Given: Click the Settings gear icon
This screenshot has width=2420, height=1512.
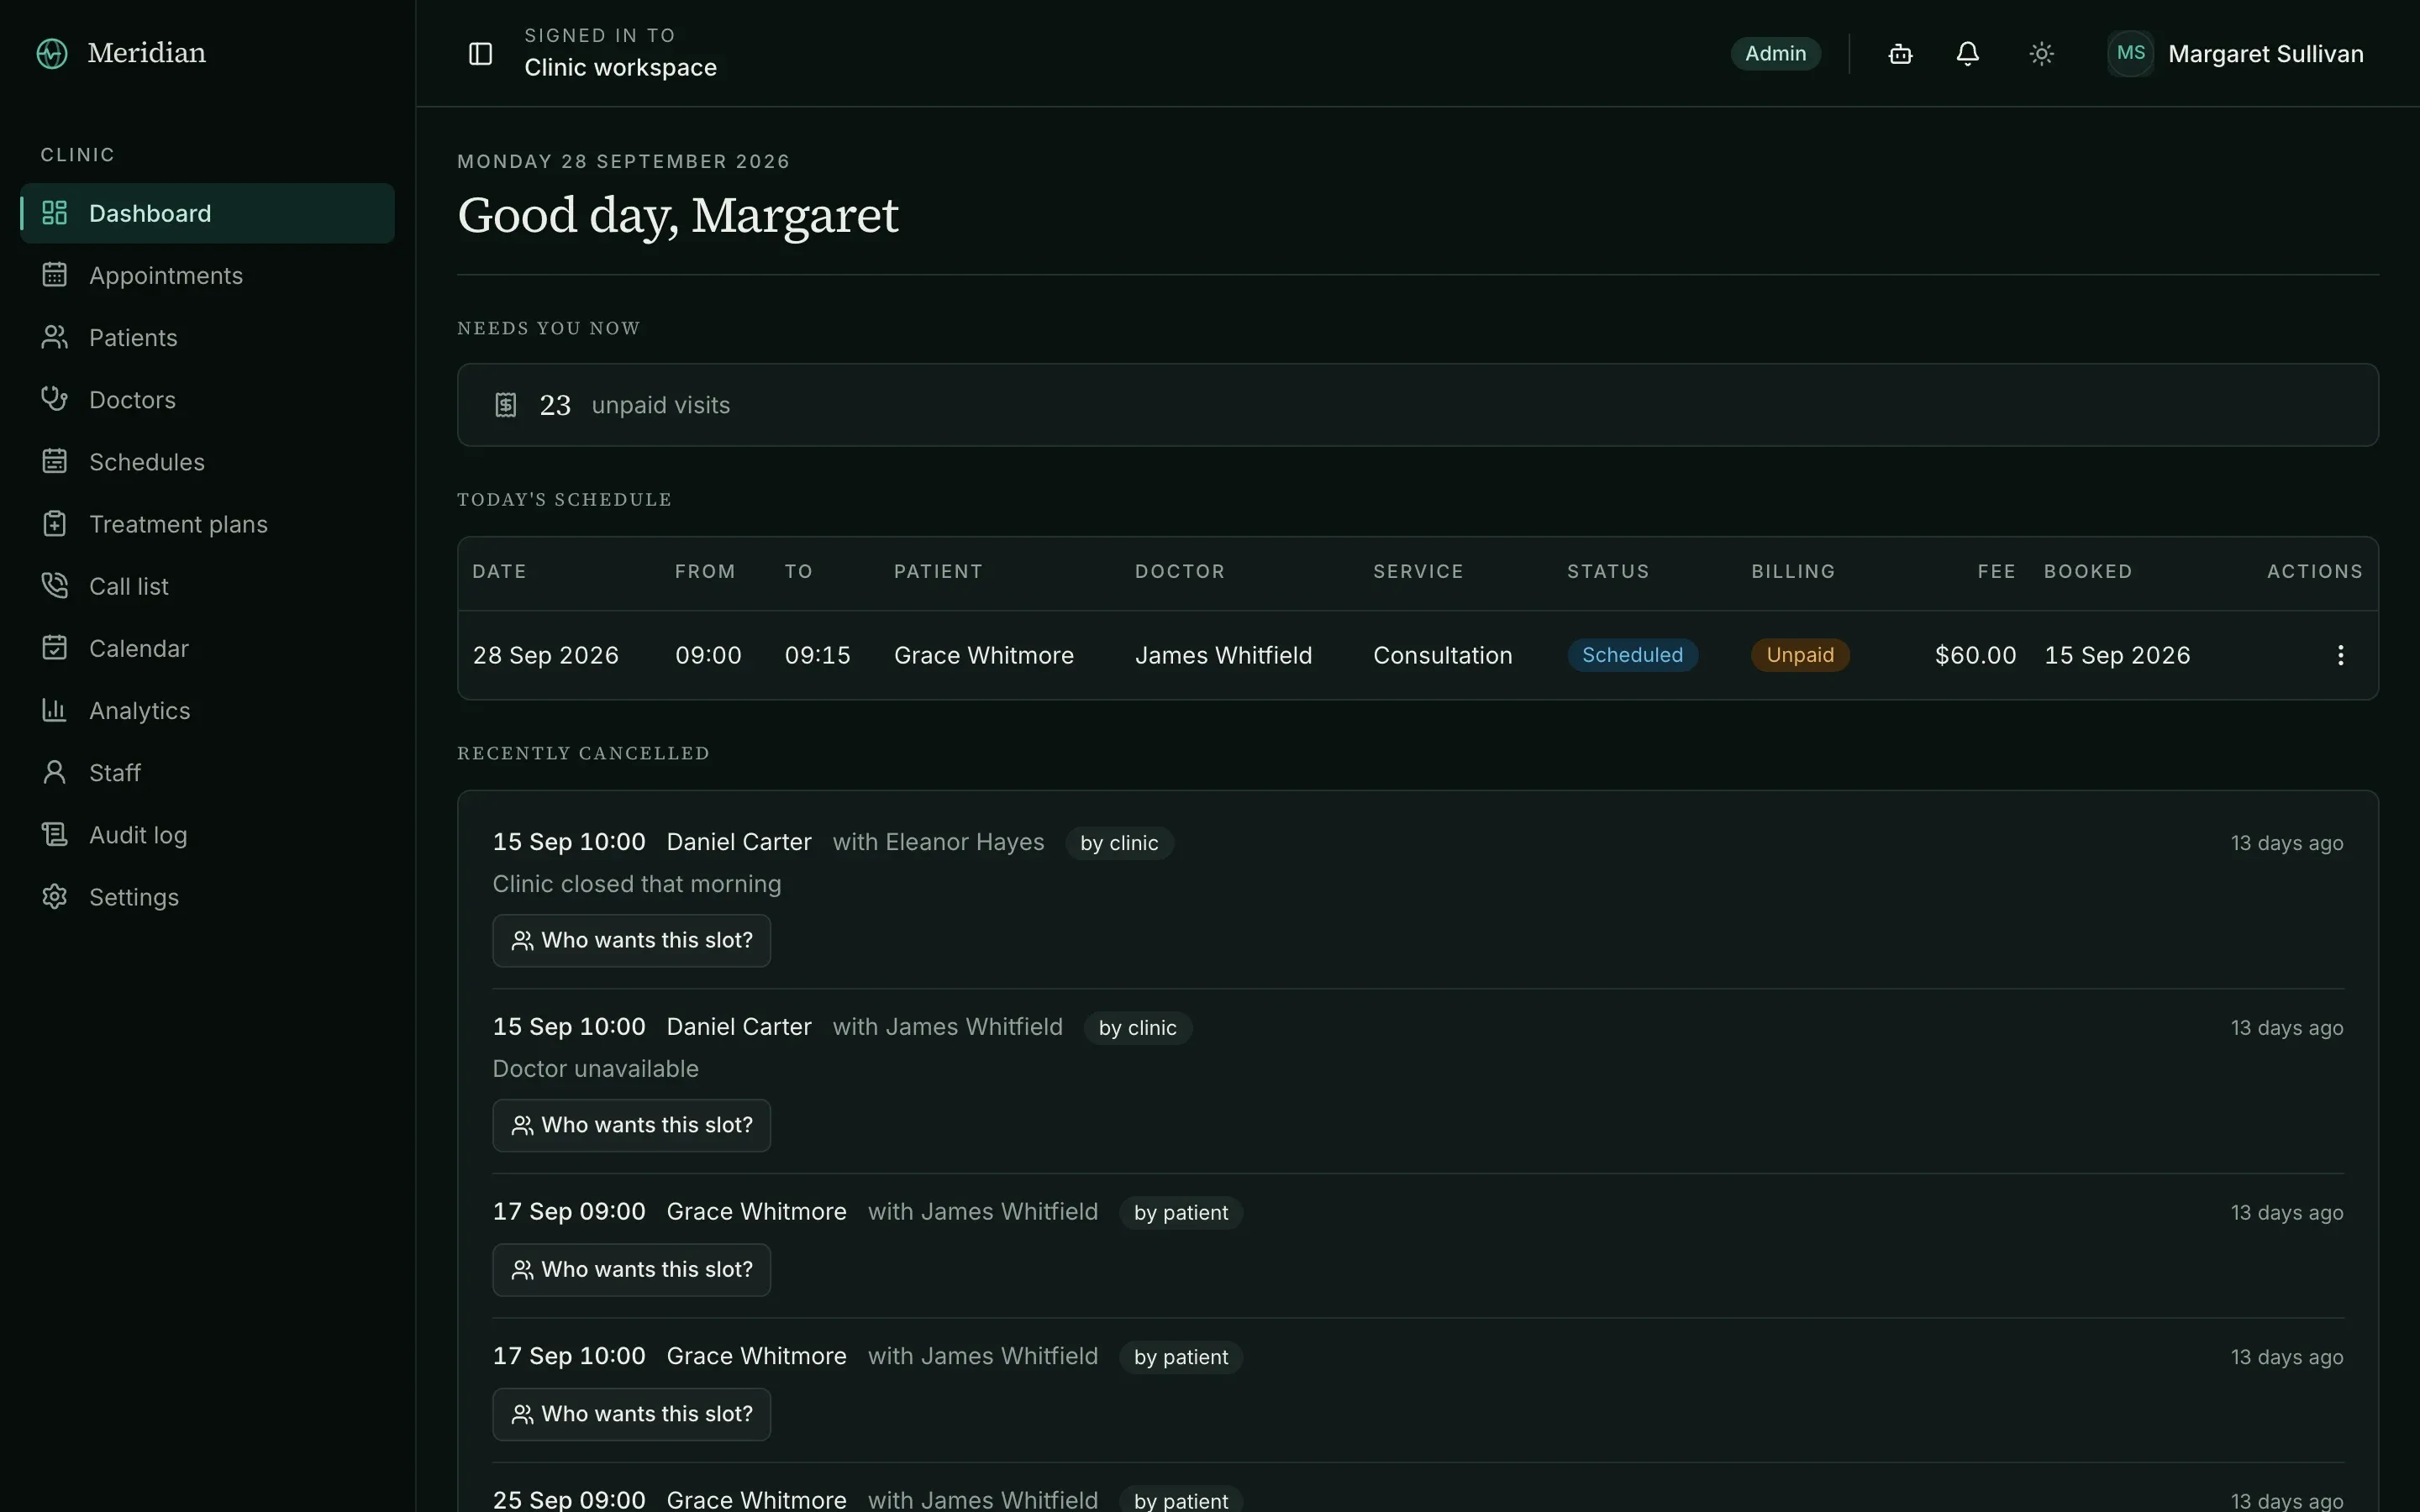Looking at the screenshot, I should tap(55, 897).
